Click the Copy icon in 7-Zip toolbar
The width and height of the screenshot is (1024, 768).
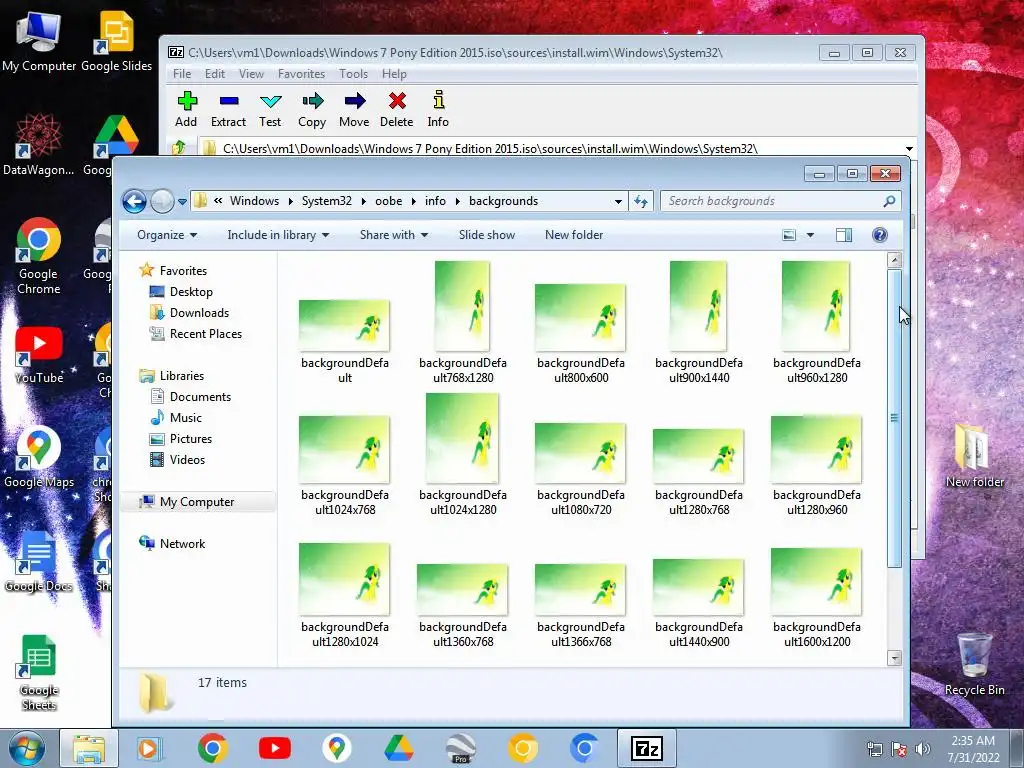312,110
